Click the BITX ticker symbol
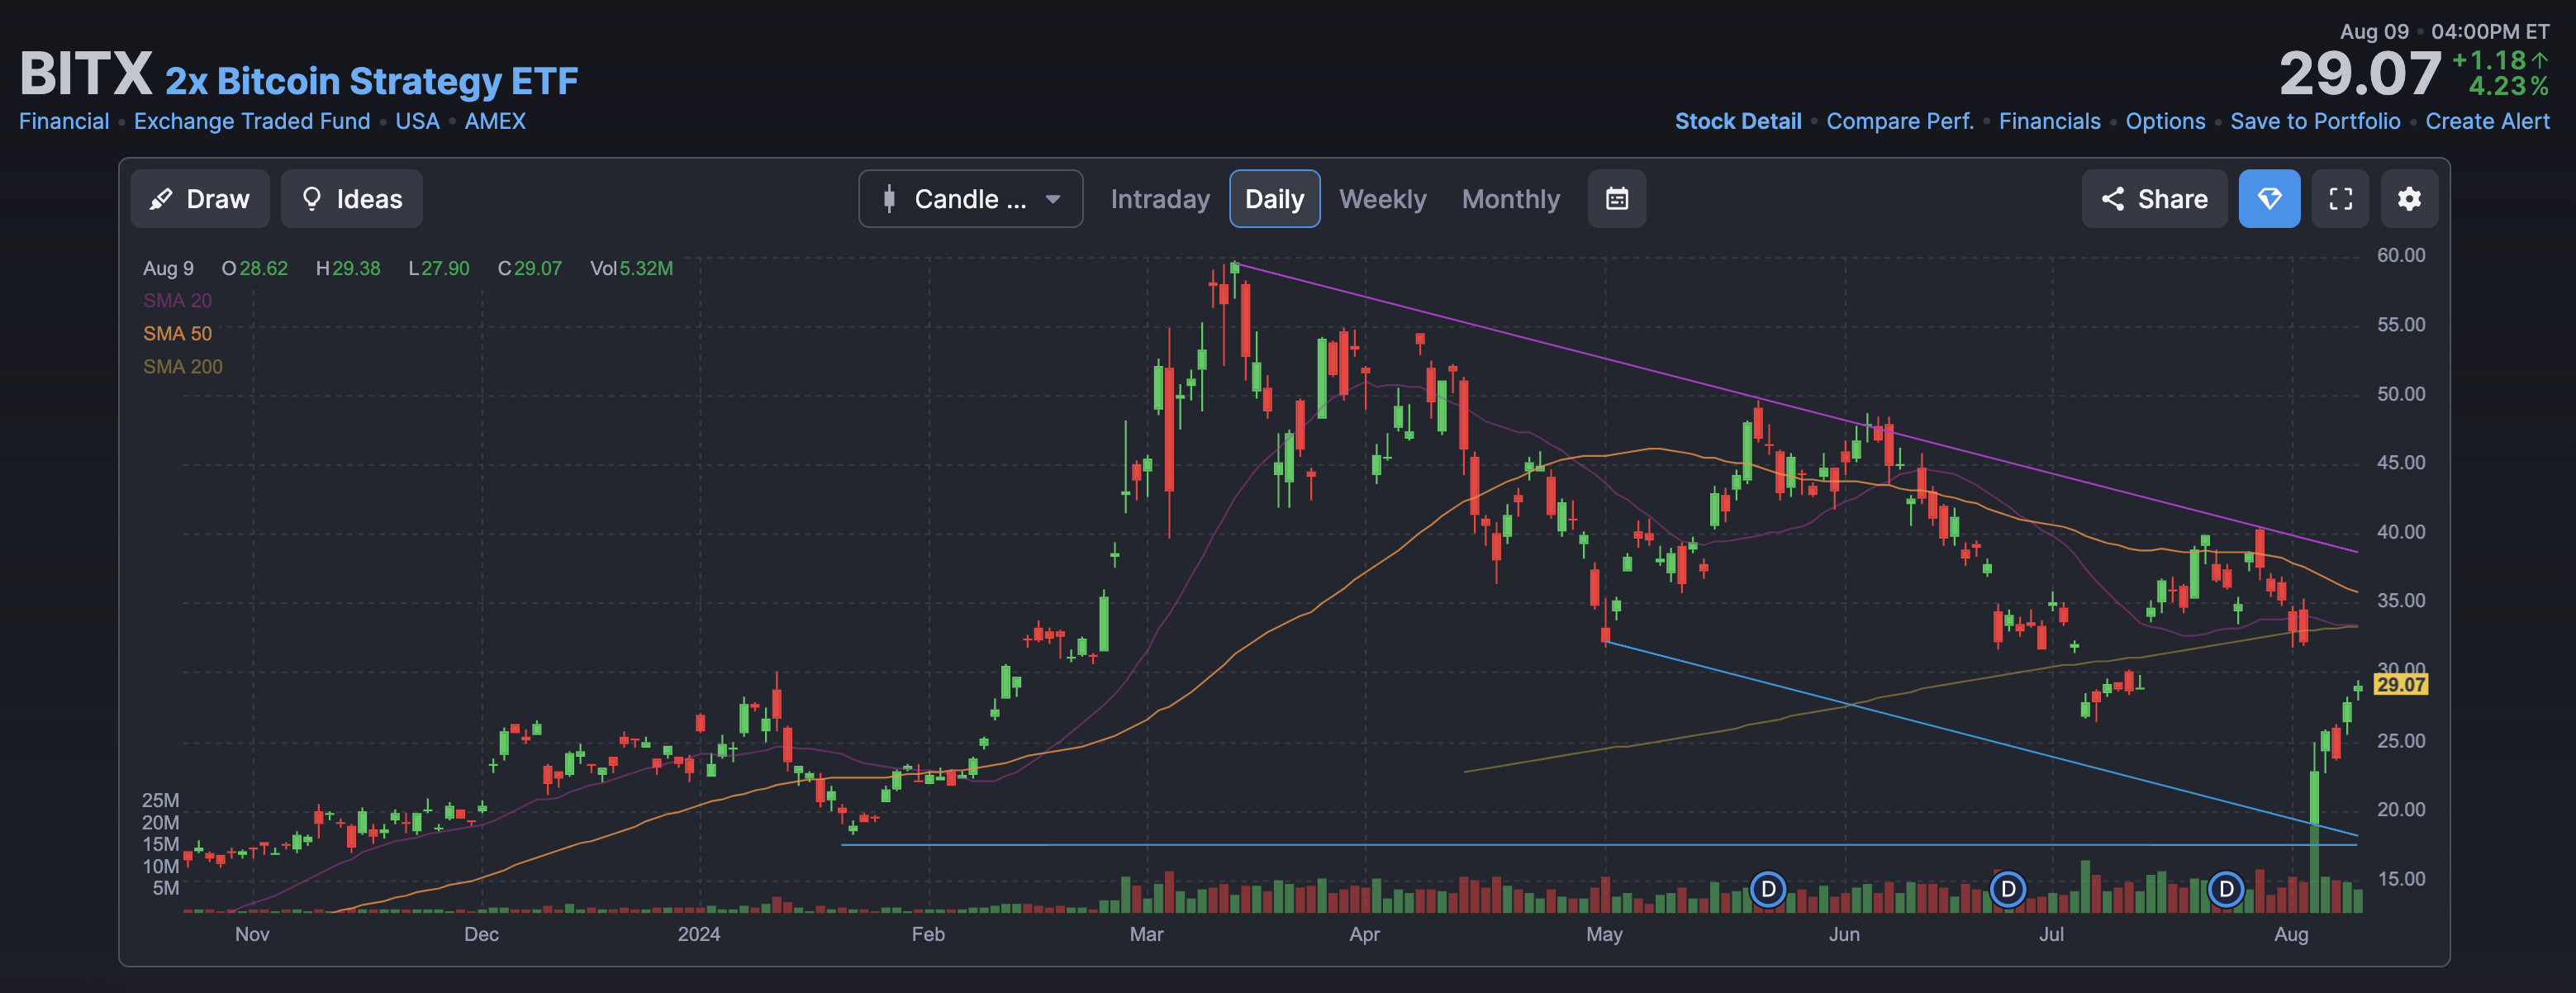 (x=86, y=74)
